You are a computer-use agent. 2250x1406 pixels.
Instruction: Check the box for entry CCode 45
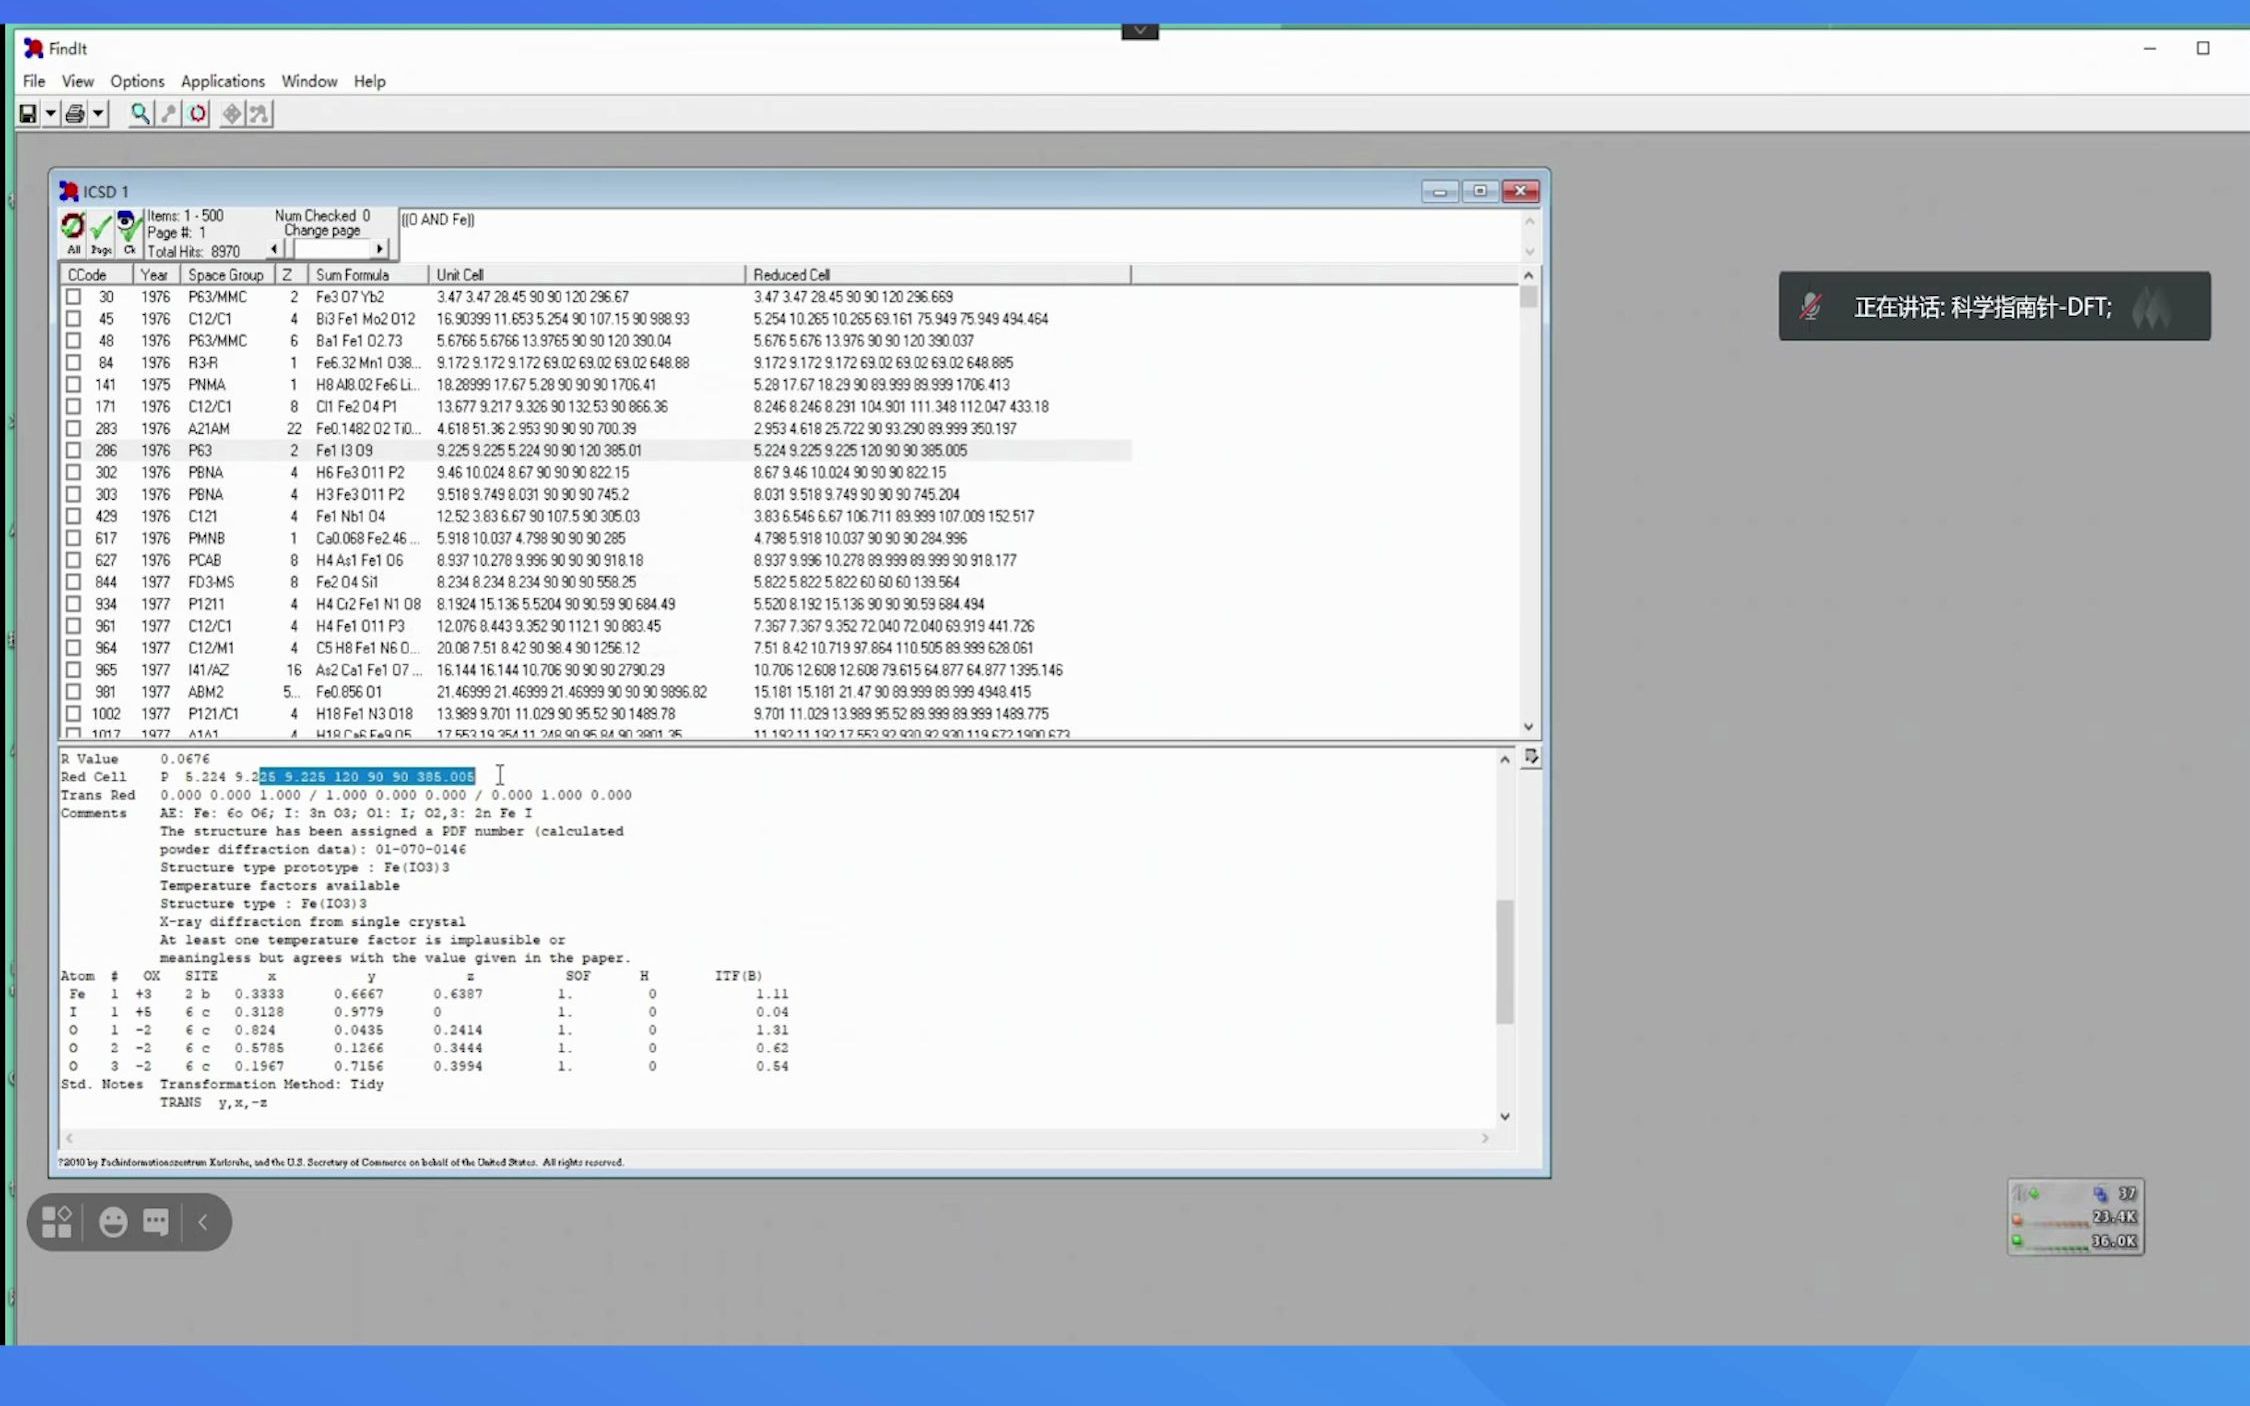tap(73, 319)
